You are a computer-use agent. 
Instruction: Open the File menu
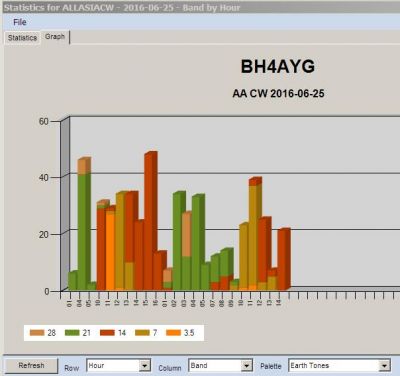[20, 22]
